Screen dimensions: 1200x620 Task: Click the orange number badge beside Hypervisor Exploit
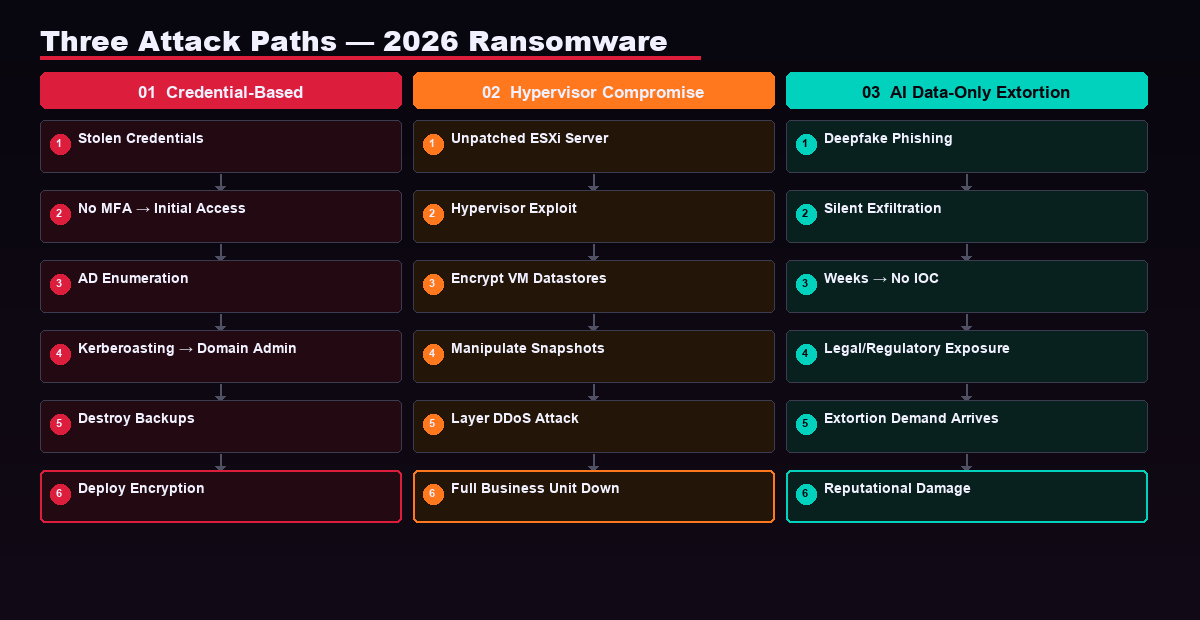433,214
